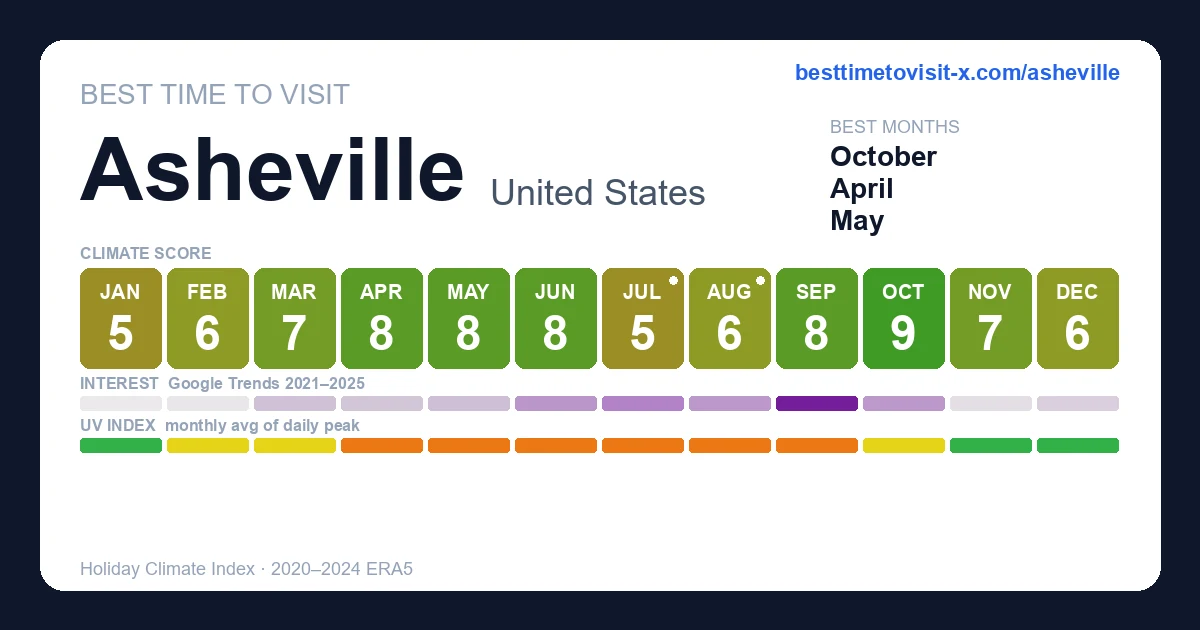Click the white dot on JUL tile

(x=673, y=281)
